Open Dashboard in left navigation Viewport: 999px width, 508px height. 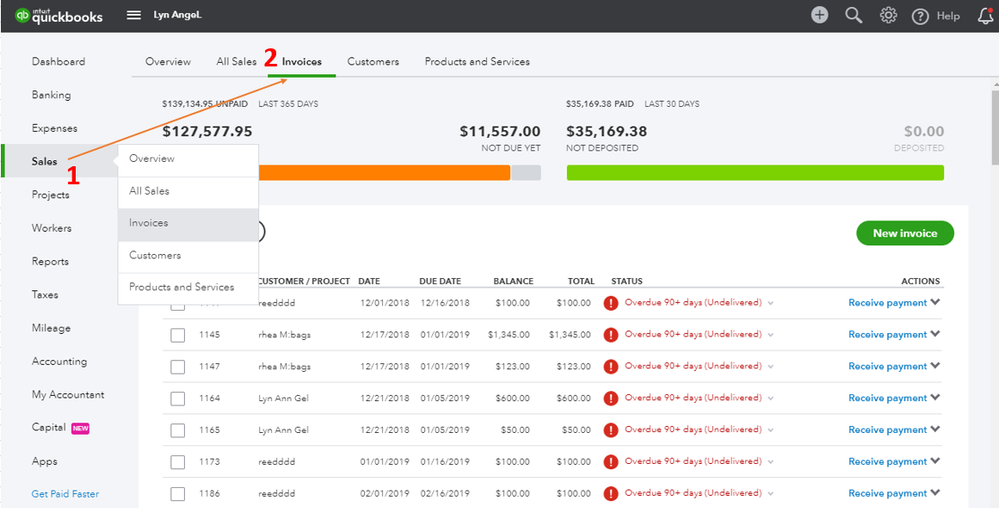(x=59, y=62)
